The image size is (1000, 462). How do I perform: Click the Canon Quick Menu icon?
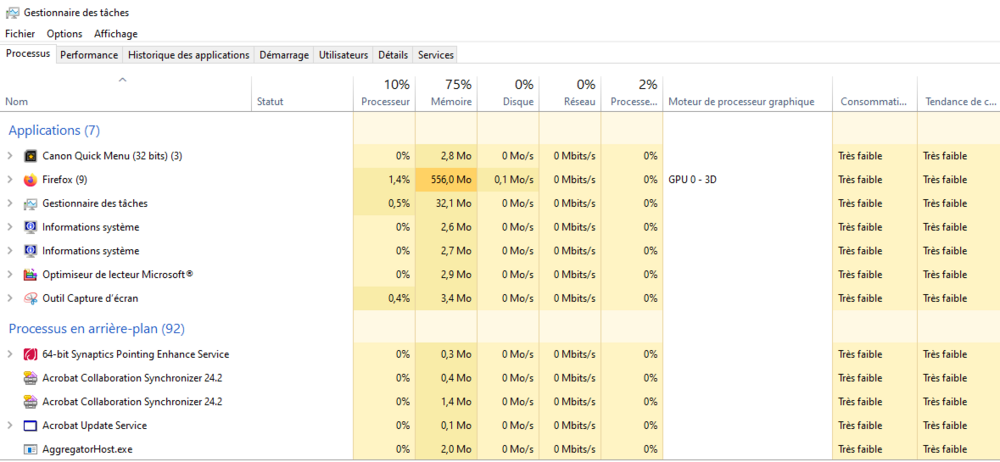pyautogui.click(x=30, y=156)
